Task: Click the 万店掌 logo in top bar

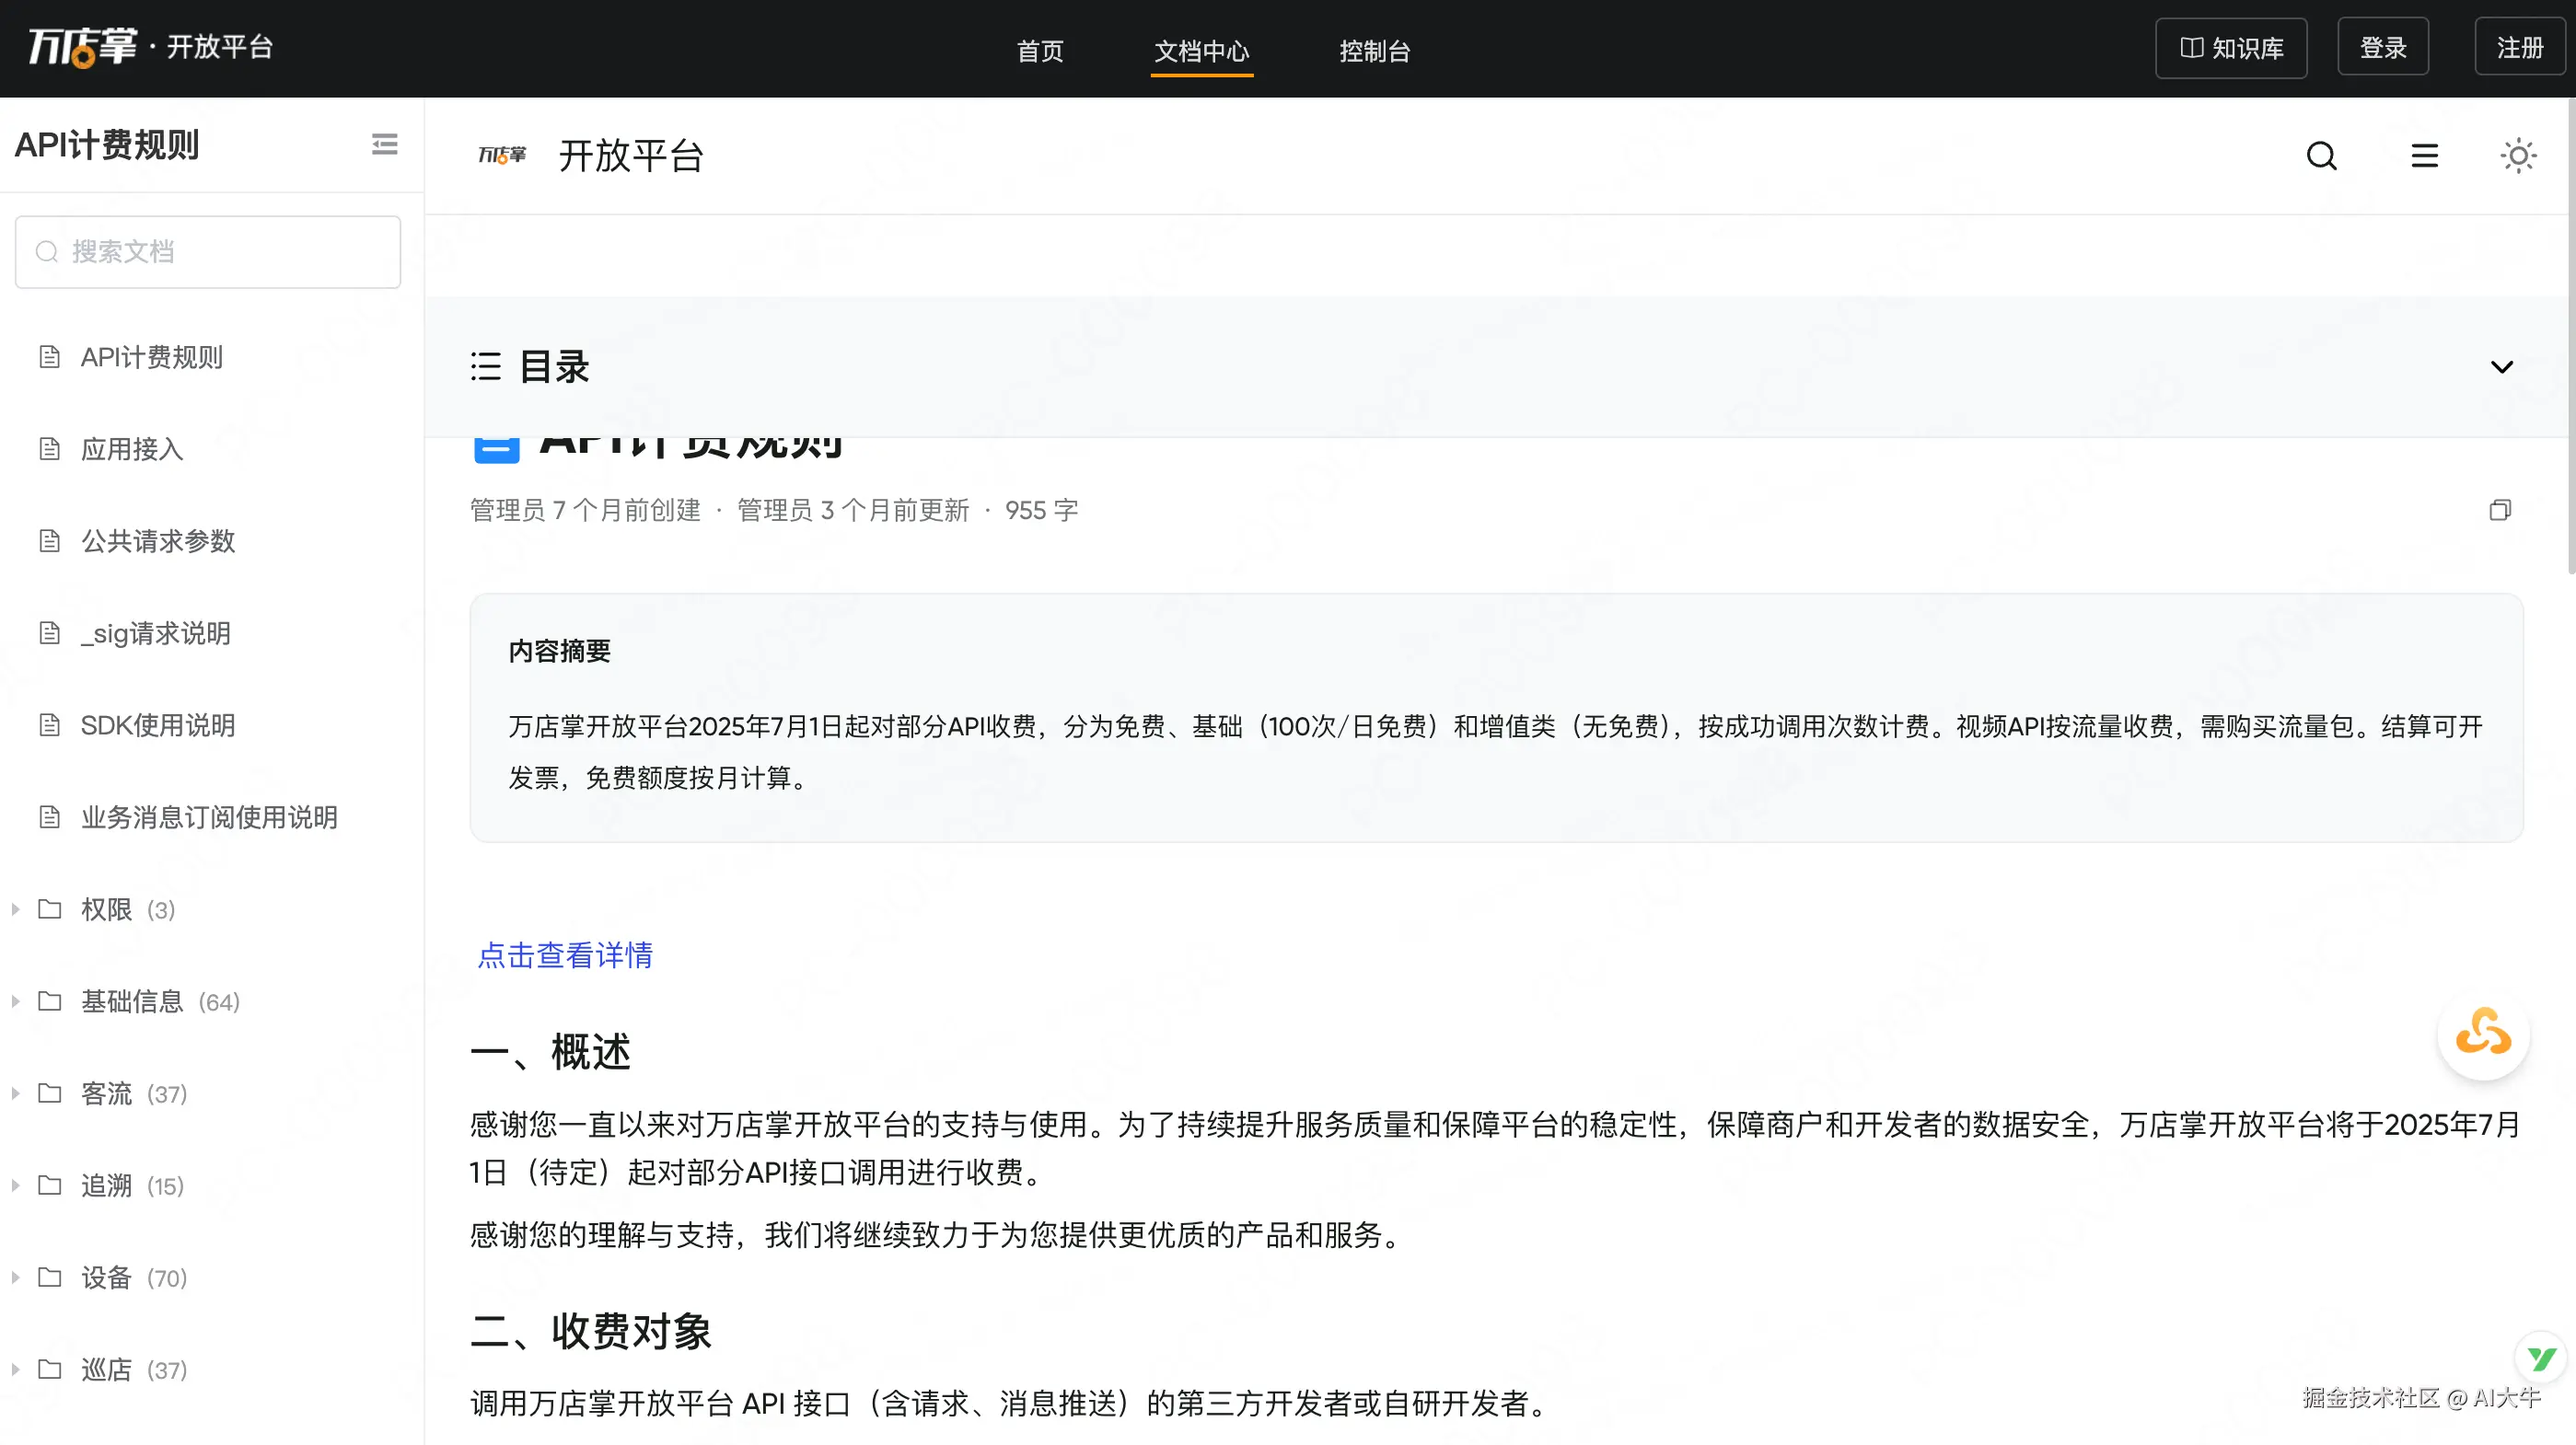Action: point(82,47)
